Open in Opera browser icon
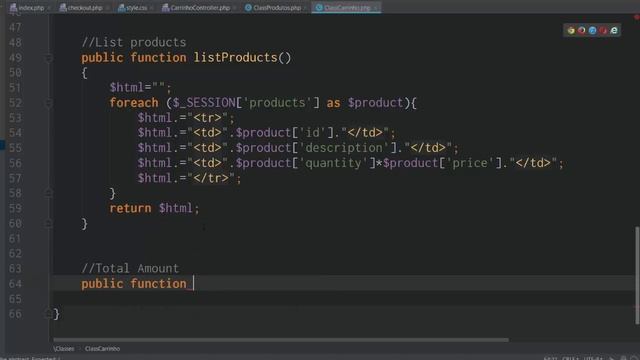Image resolution: width=640 pixels, height=360 pixels. pos(603,30)
